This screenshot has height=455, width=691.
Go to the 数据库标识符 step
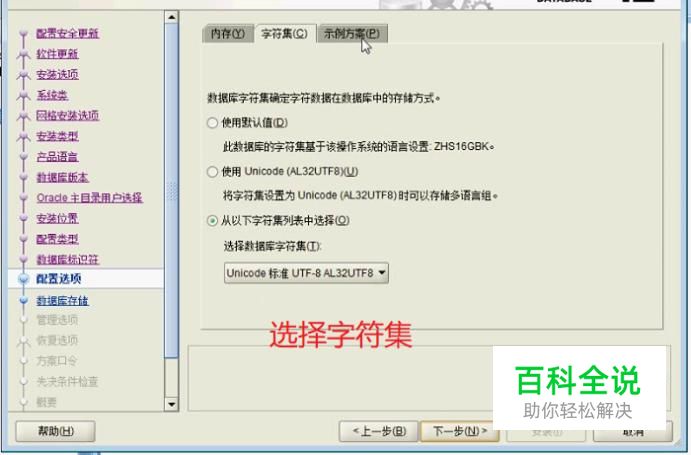(x=67, y=260)
